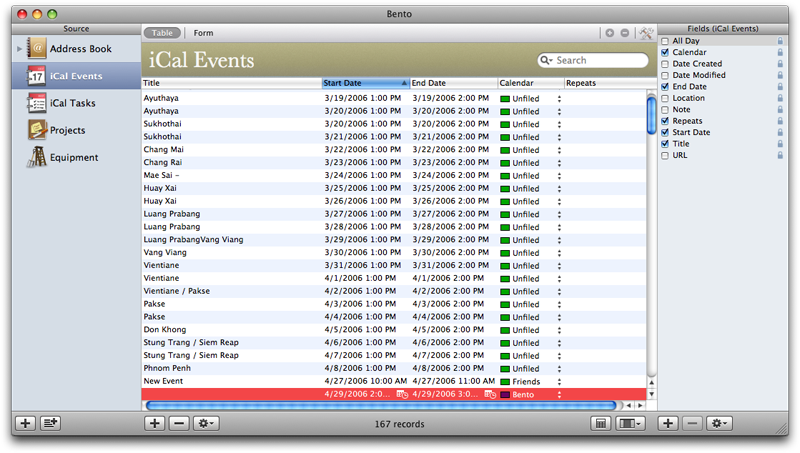The image size is (800, 453).
Task: Enable the Date Modified field checkbox
Action: coord(665,75)
